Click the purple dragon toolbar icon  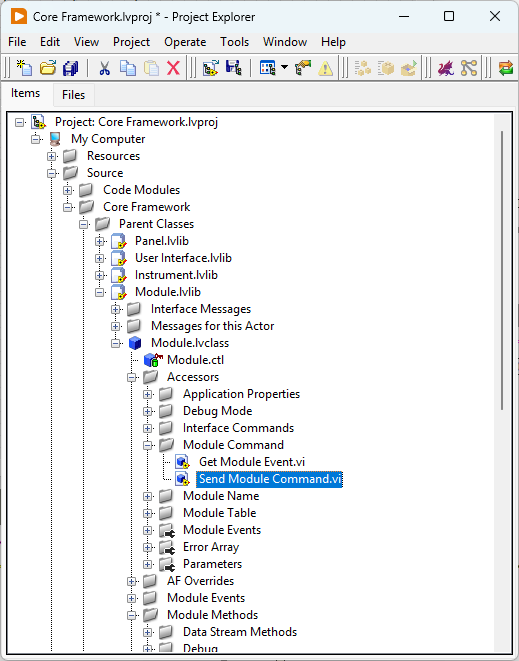[446, 68]
